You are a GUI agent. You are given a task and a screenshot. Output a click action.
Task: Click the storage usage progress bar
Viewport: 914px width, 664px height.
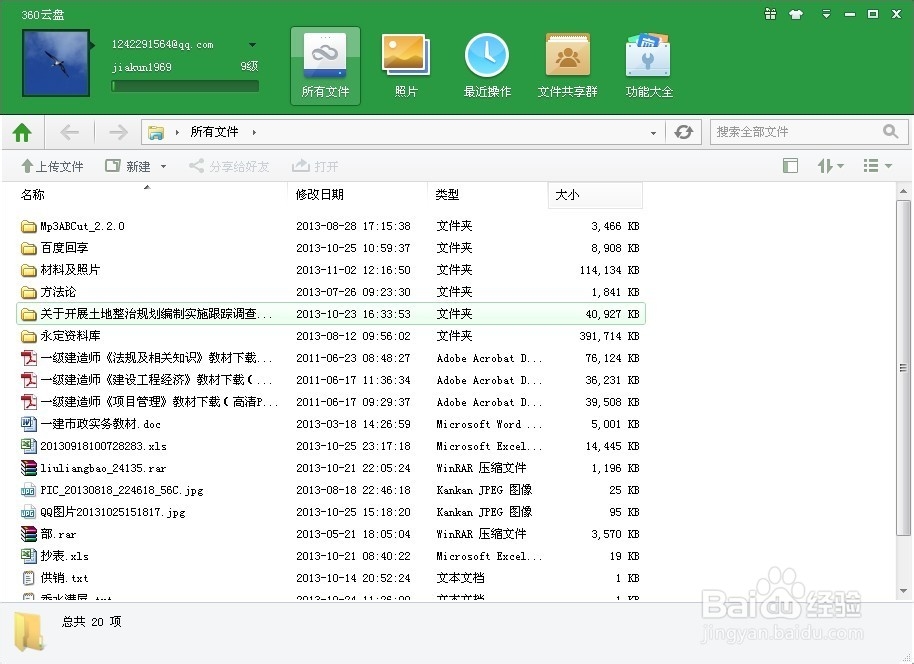pos(185,86)
